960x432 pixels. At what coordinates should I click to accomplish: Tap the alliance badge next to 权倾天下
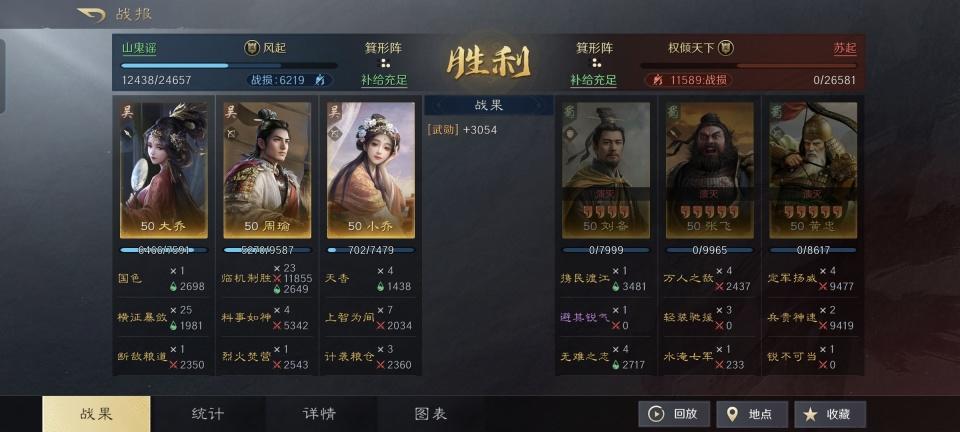726,48
